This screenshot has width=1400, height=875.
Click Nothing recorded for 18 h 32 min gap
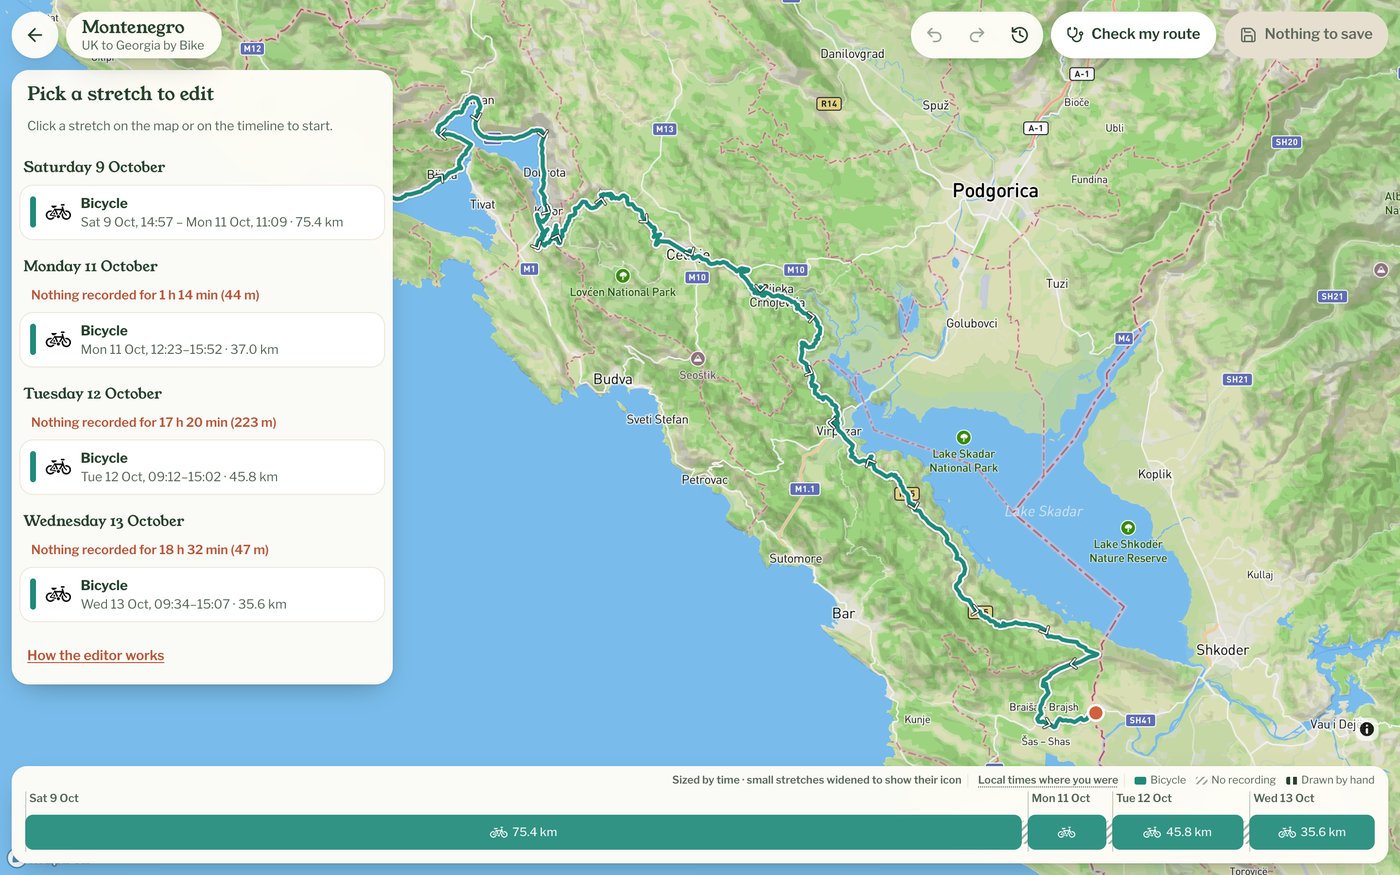150,549
